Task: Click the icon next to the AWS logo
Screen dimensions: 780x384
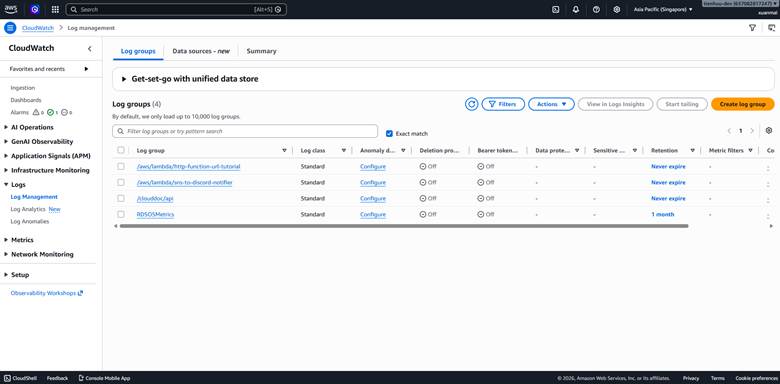Action: tap(34, 9)
